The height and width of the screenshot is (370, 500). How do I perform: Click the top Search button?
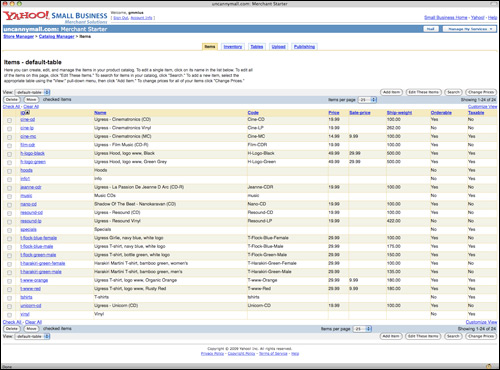coord(453,92)
